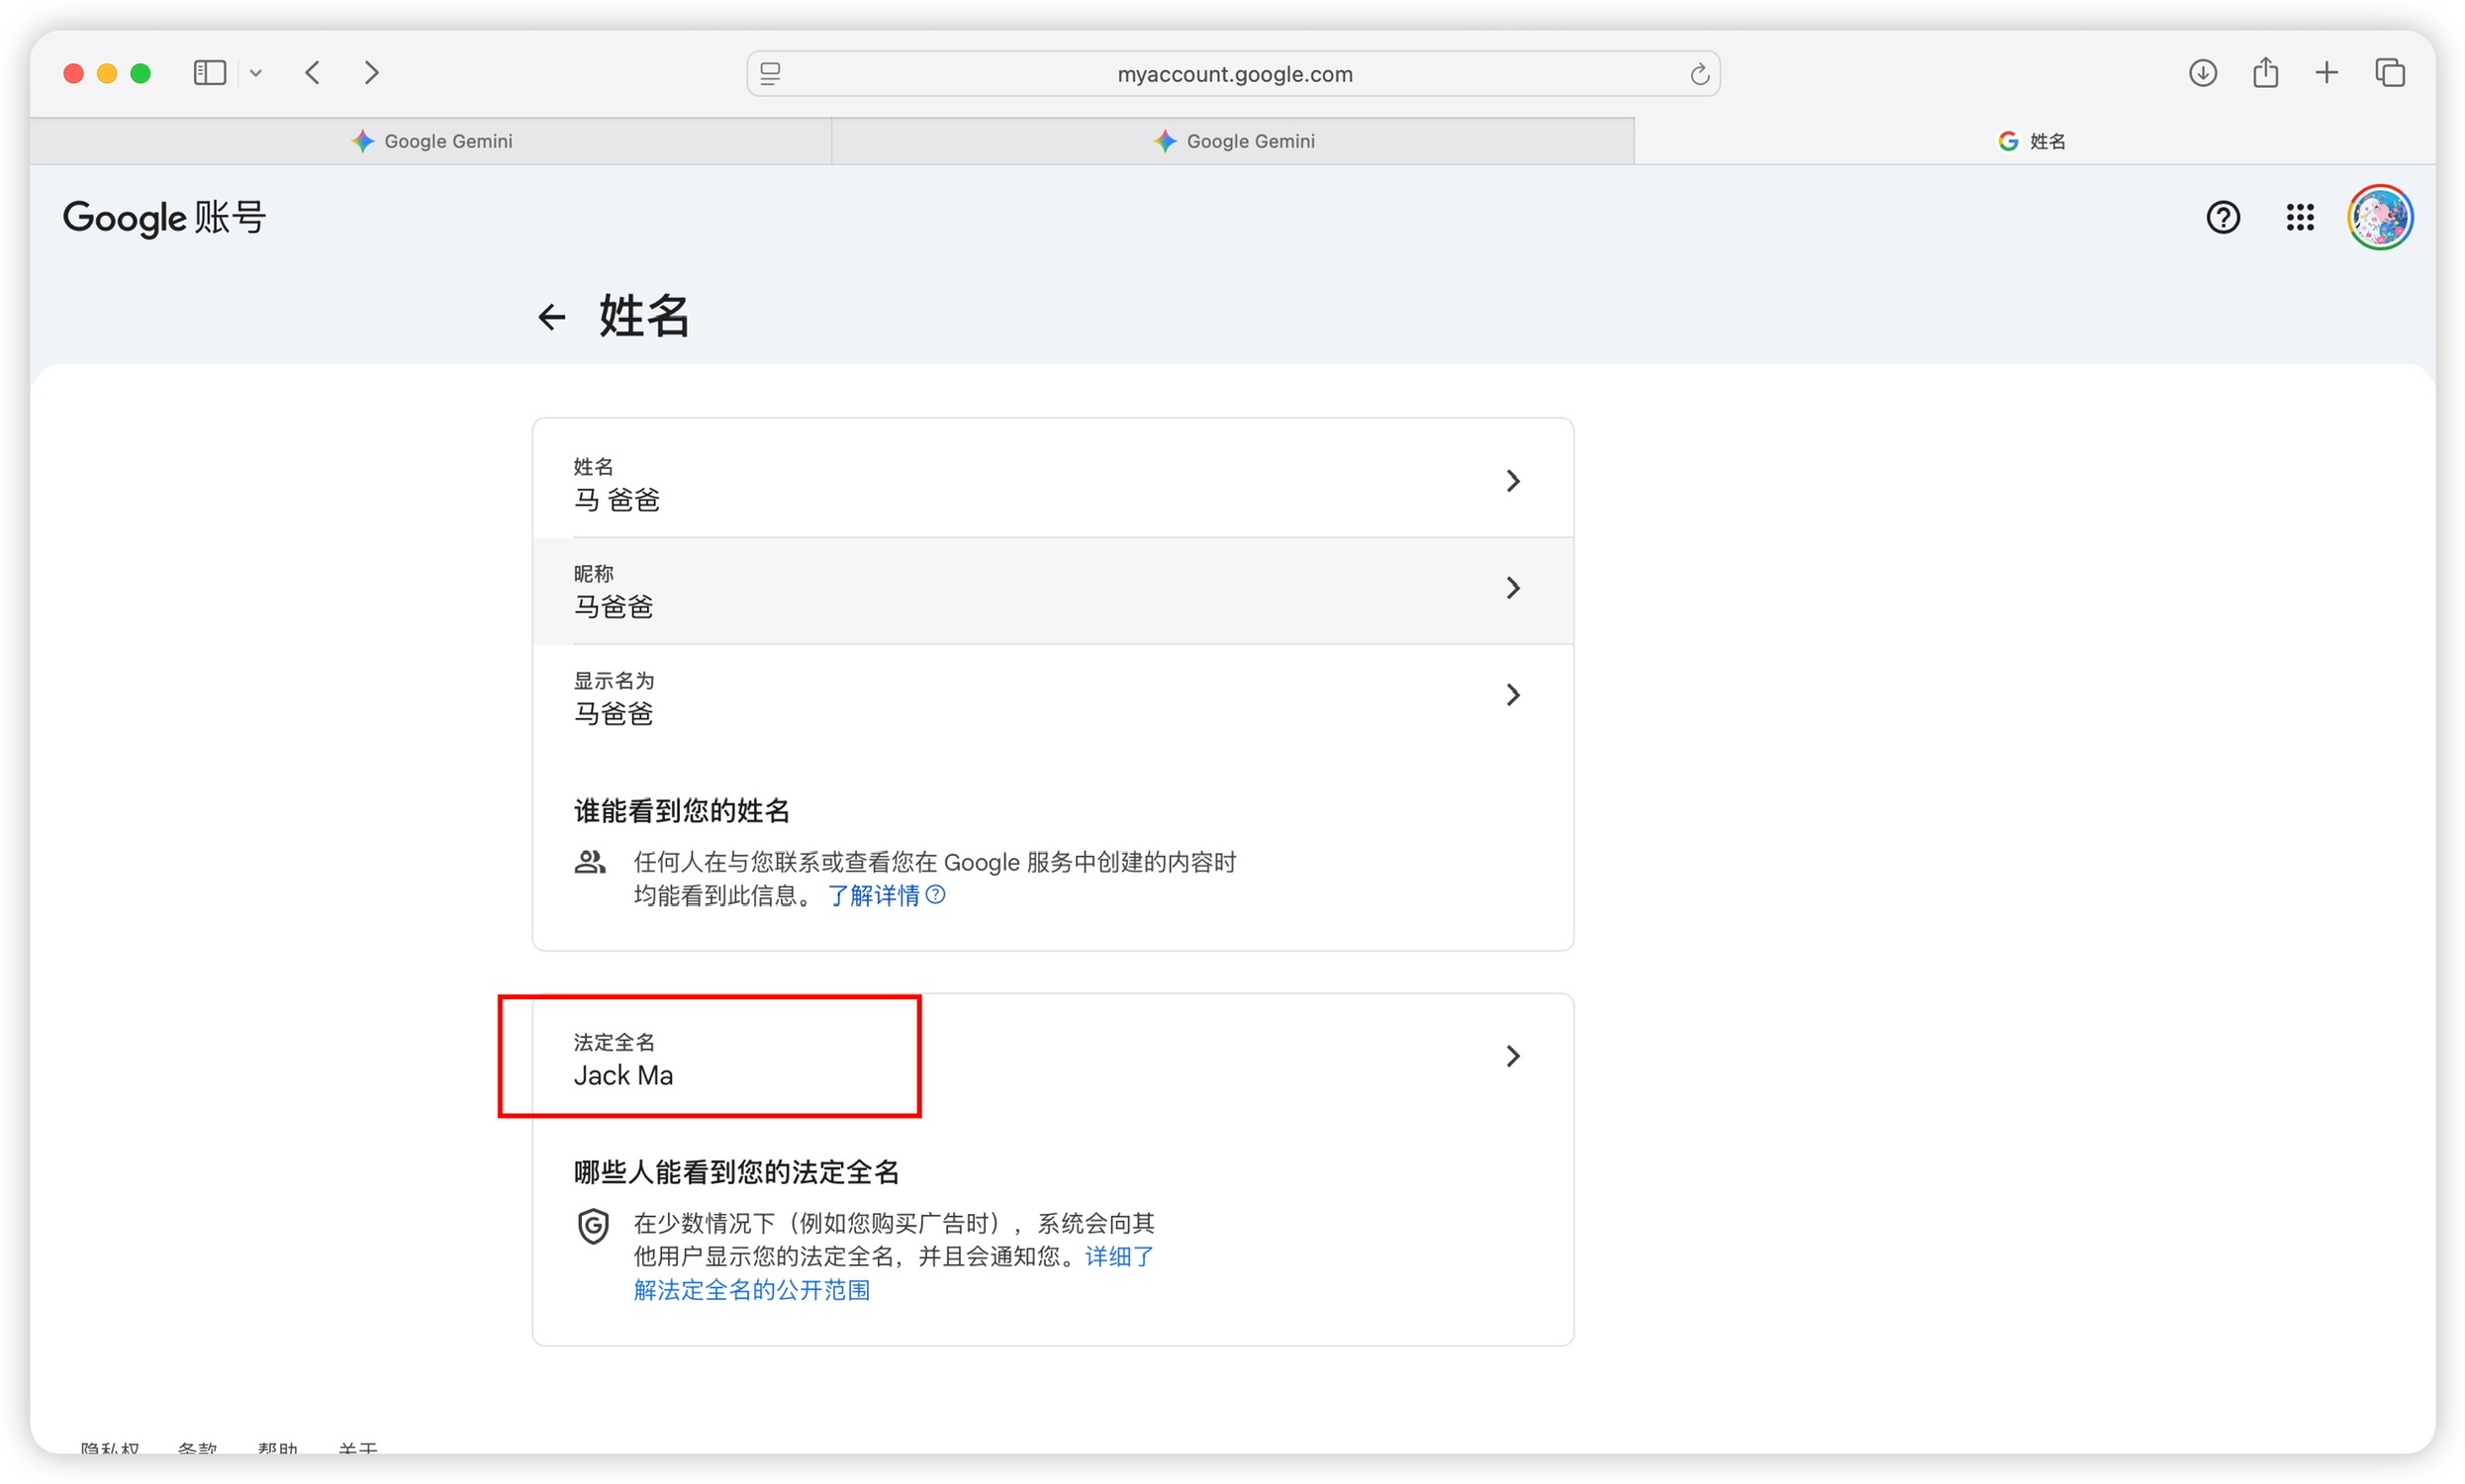
Task: Click the back arrow beside 姓名 heading
Action: tap(551, 317)
